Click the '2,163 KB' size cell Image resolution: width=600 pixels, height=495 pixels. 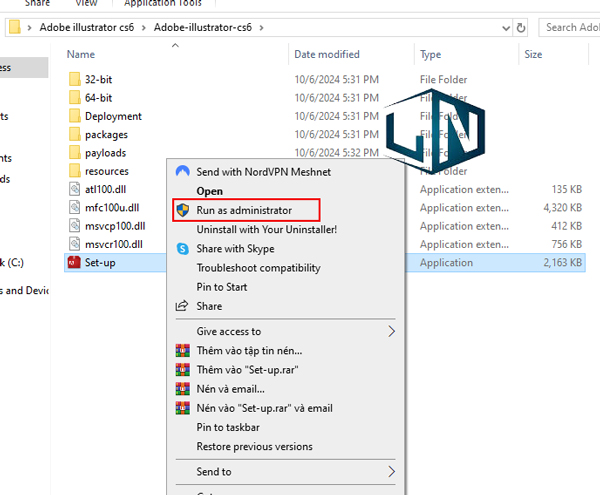pos(562,262)
